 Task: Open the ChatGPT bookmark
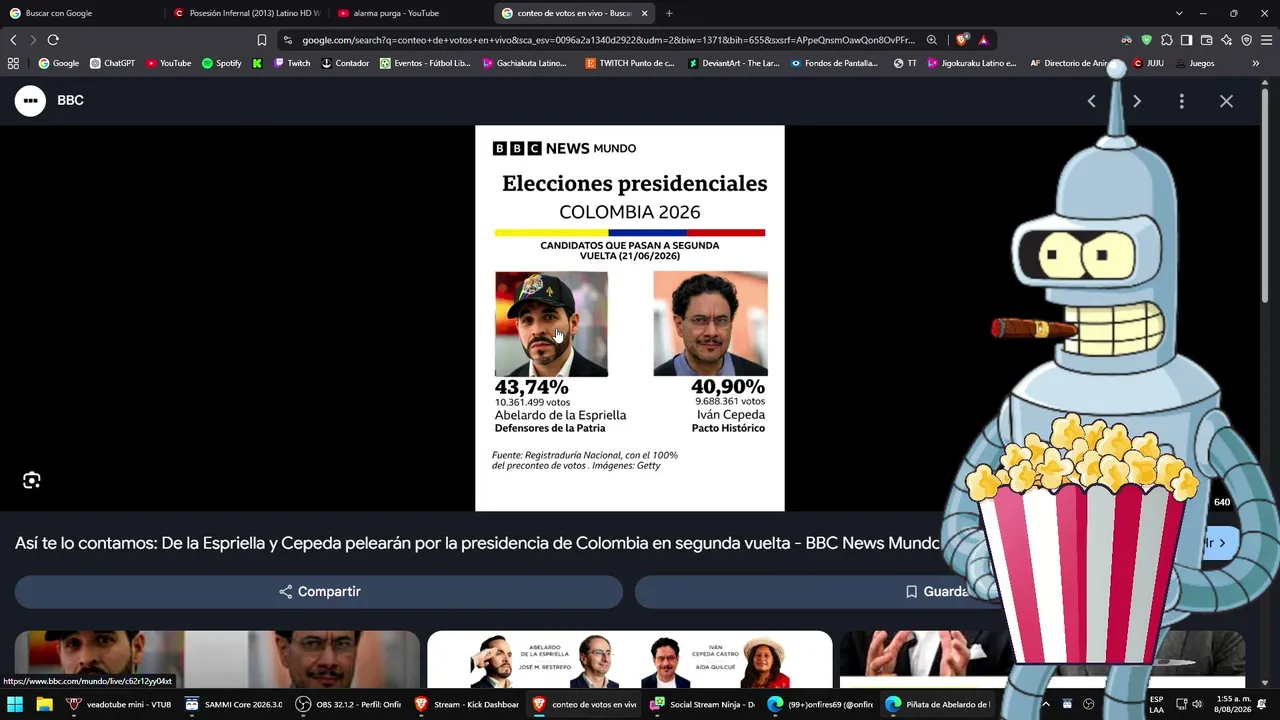tap(112, 63)
